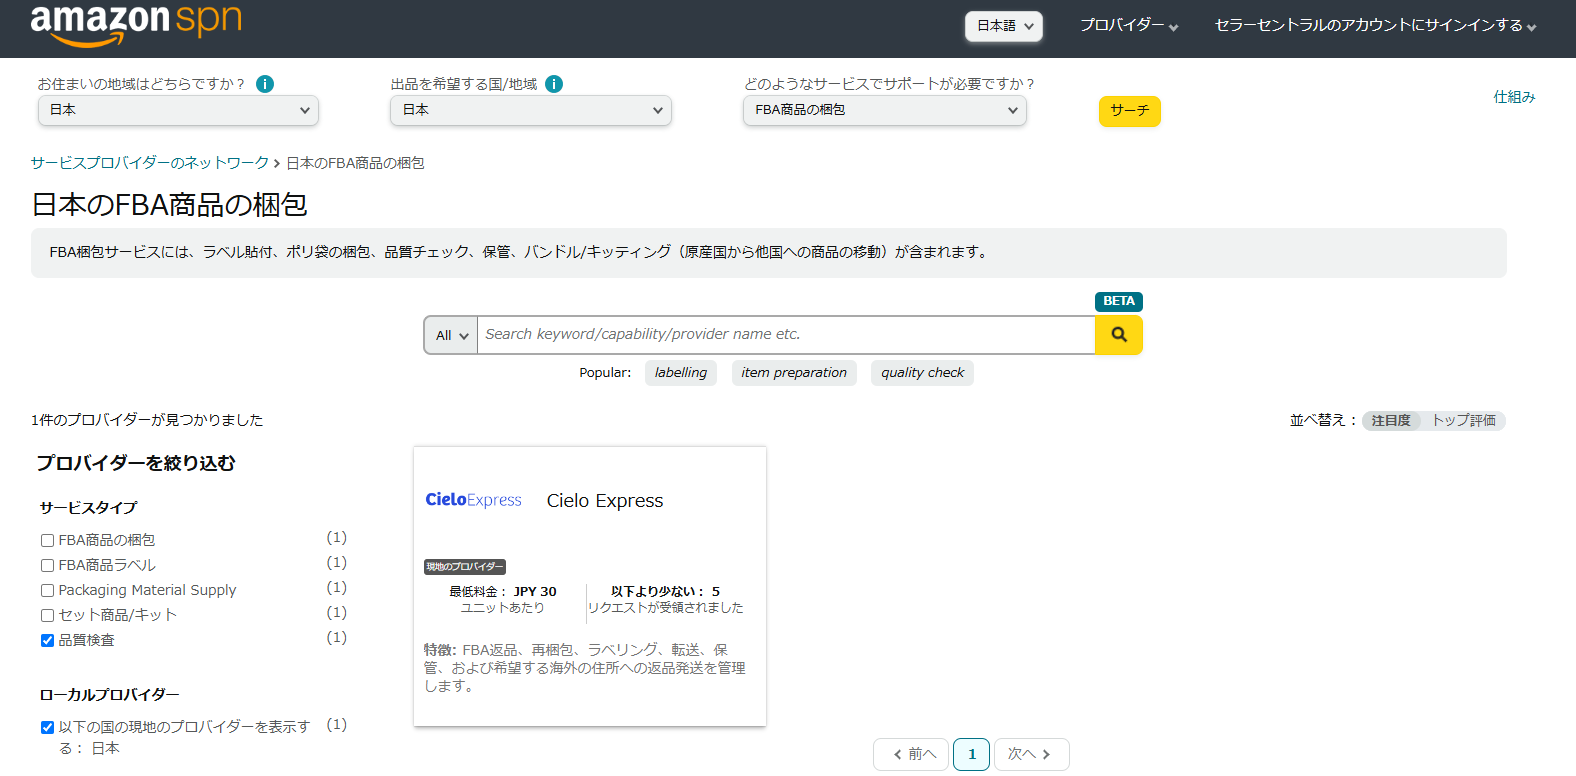
Task: Sort by トップ評価
Action: (1464, 421)
